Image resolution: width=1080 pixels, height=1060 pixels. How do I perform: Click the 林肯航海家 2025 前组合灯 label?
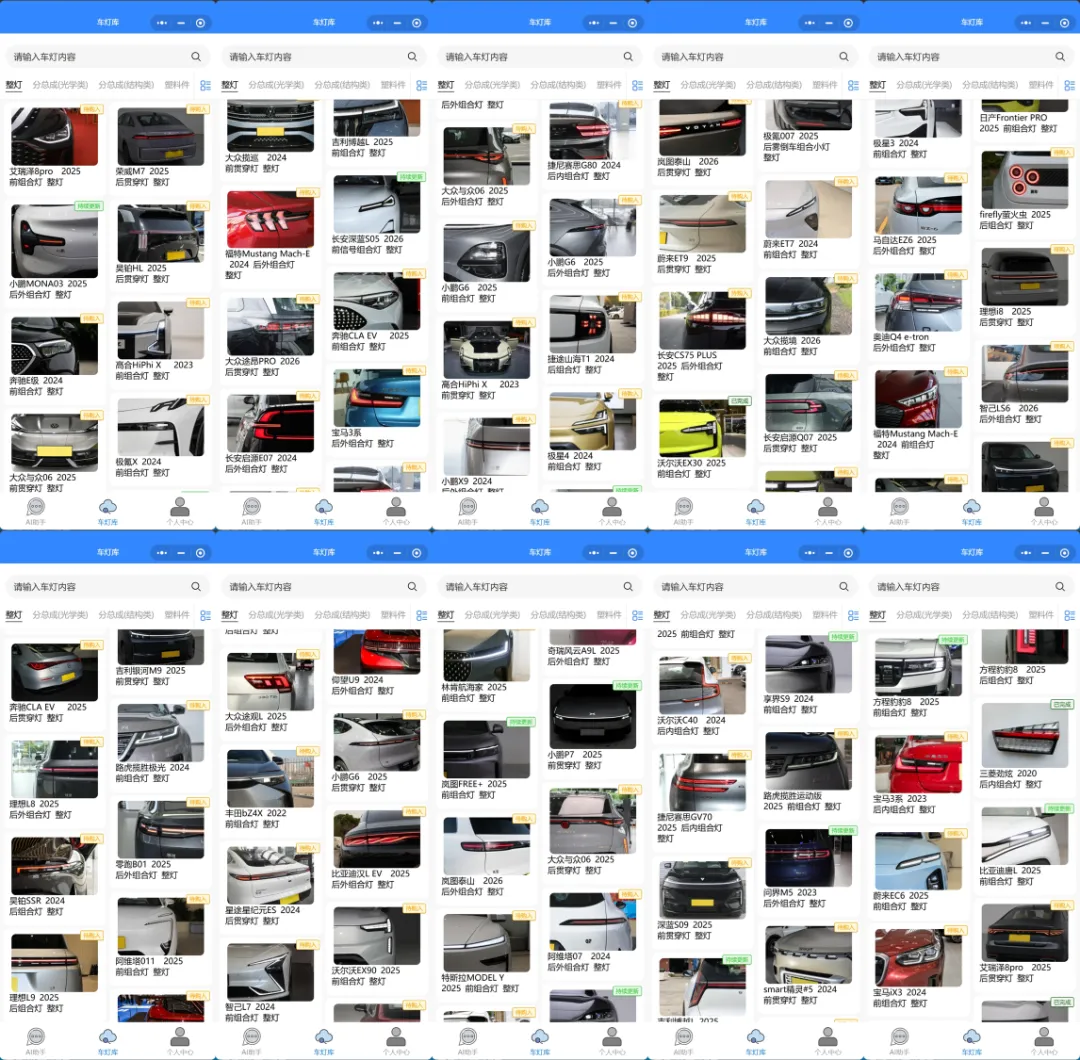tap(474, 692)
